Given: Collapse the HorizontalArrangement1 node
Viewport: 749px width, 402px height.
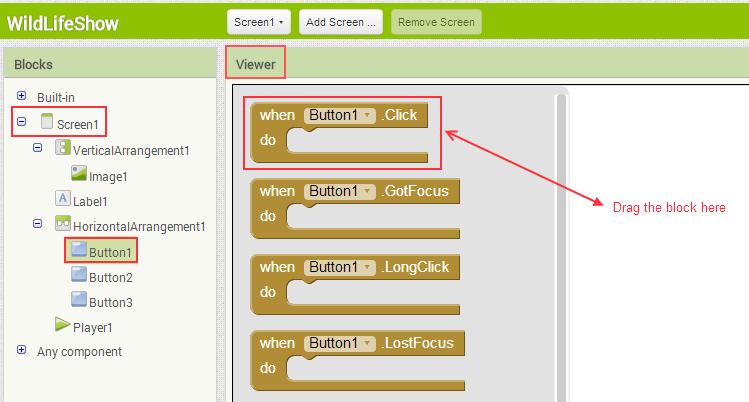Looking at the screenshot, I should [38, 225].
